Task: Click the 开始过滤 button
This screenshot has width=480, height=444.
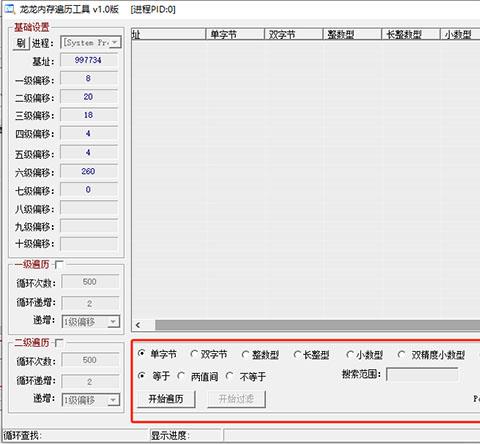Action: (x=236, y=399)
